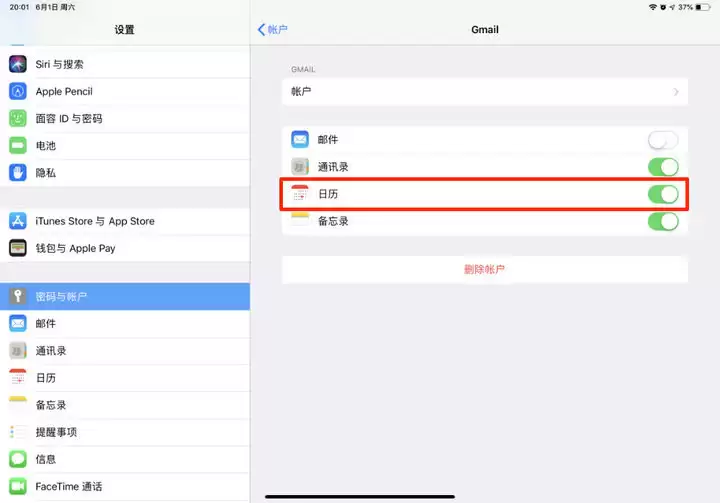Turn off the 备忘录 switch for Gmail

coord(663,221)
